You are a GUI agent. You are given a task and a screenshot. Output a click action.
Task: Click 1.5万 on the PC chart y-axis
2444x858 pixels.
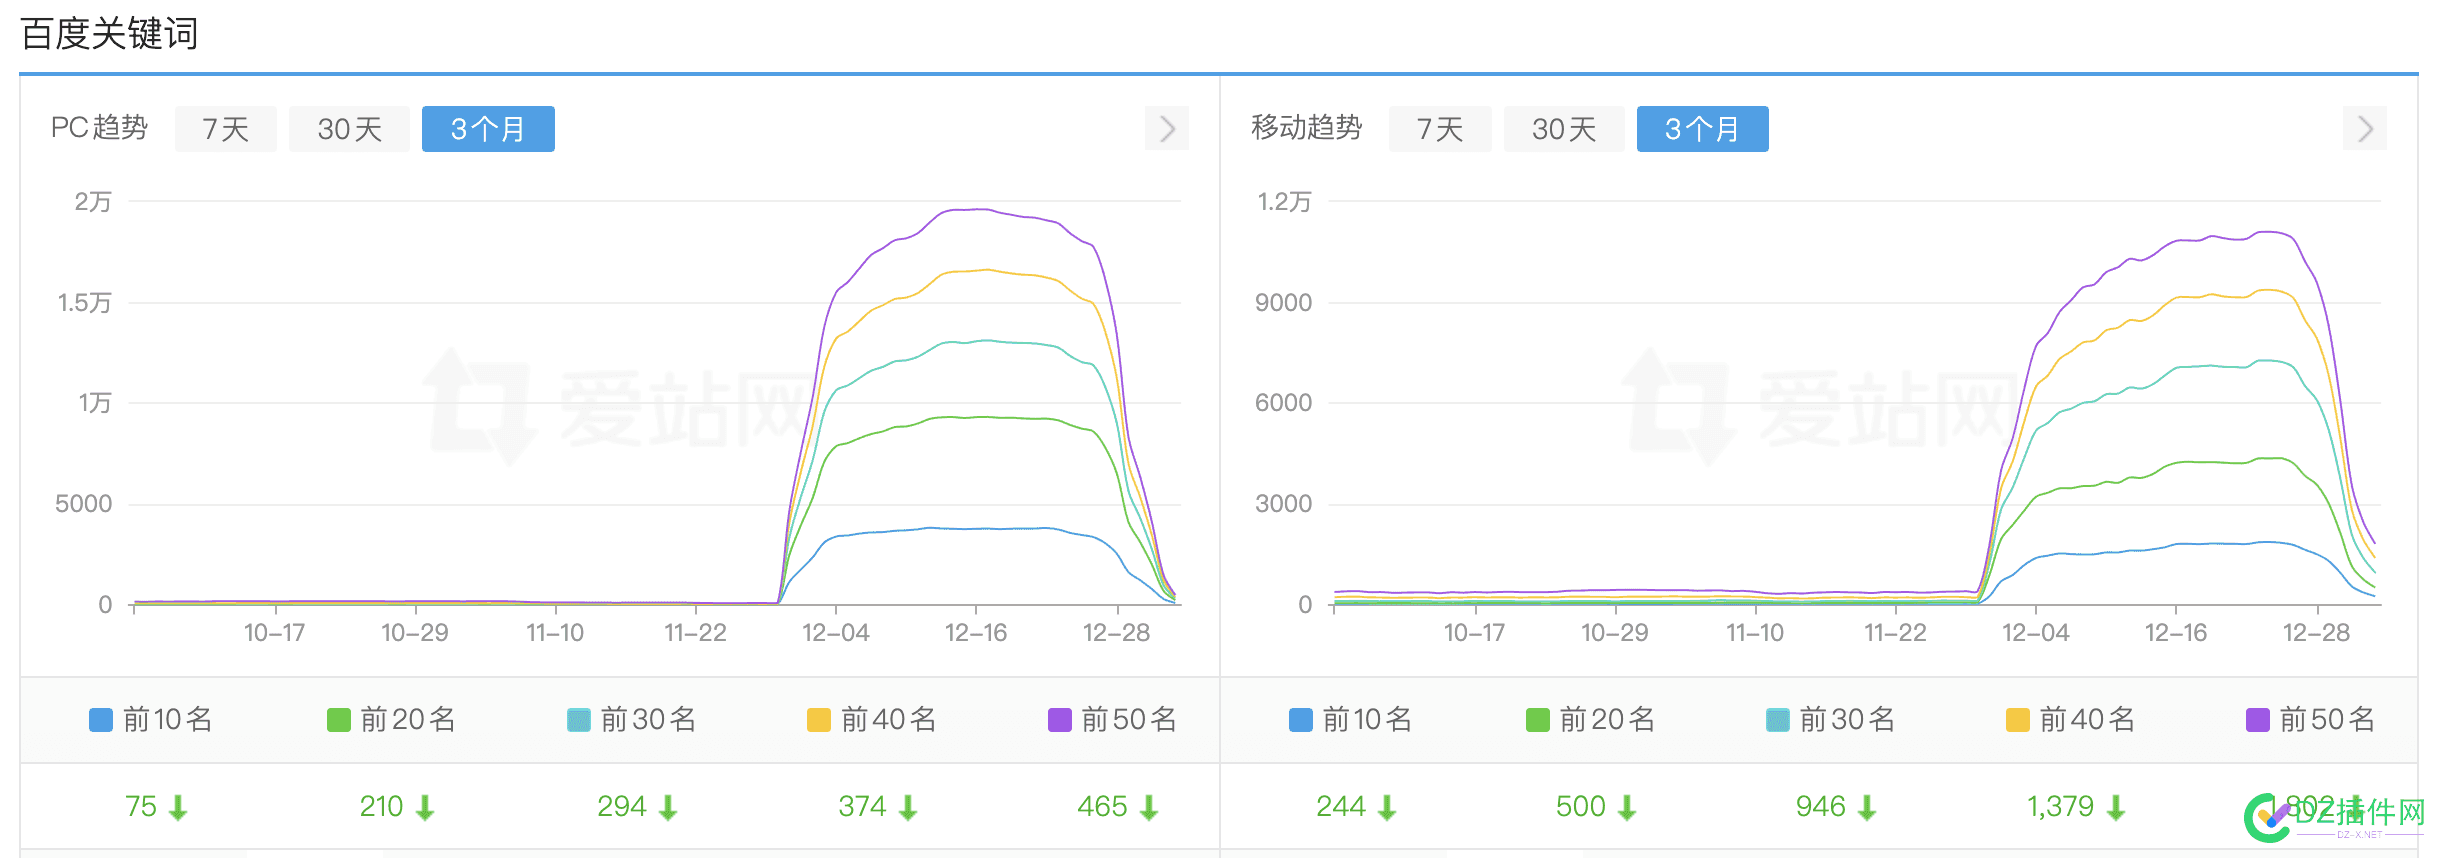click(x=84, y=303)
